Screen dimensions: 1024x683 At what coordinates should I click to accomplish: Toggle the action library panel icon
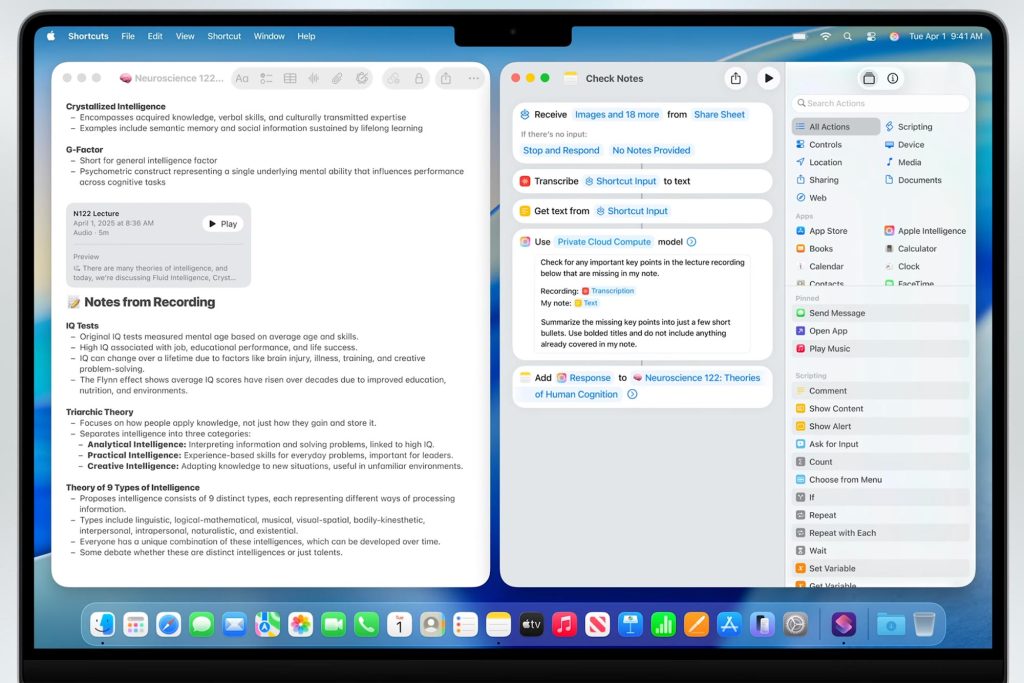(868, 78)
